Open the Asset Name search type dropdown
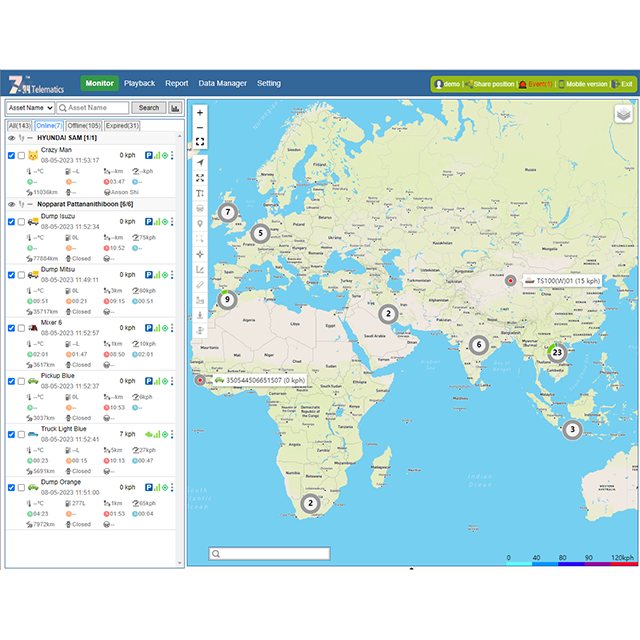This screenshot has width=640, height=640. 31,108
